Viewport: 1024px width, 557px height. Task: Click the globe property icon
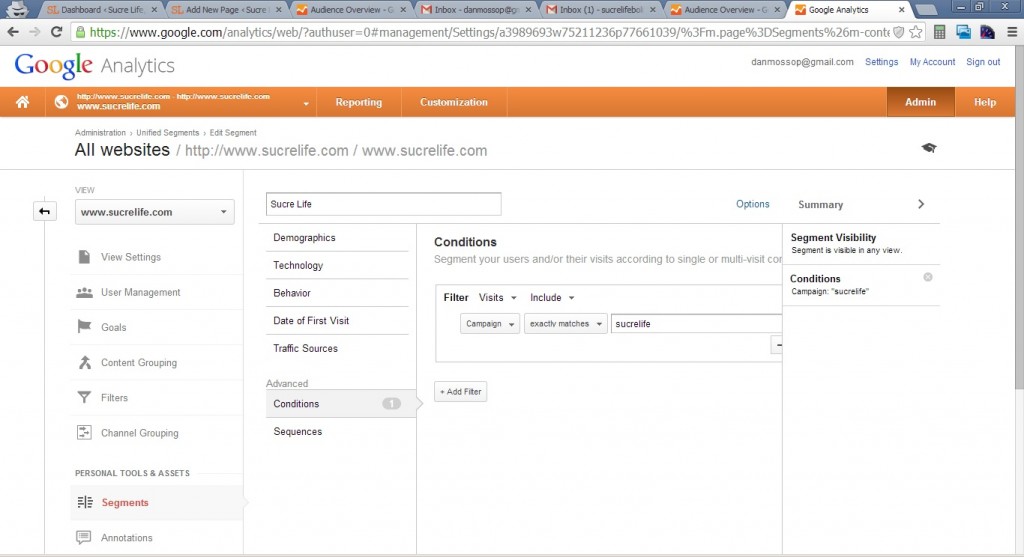coord(61,102)
